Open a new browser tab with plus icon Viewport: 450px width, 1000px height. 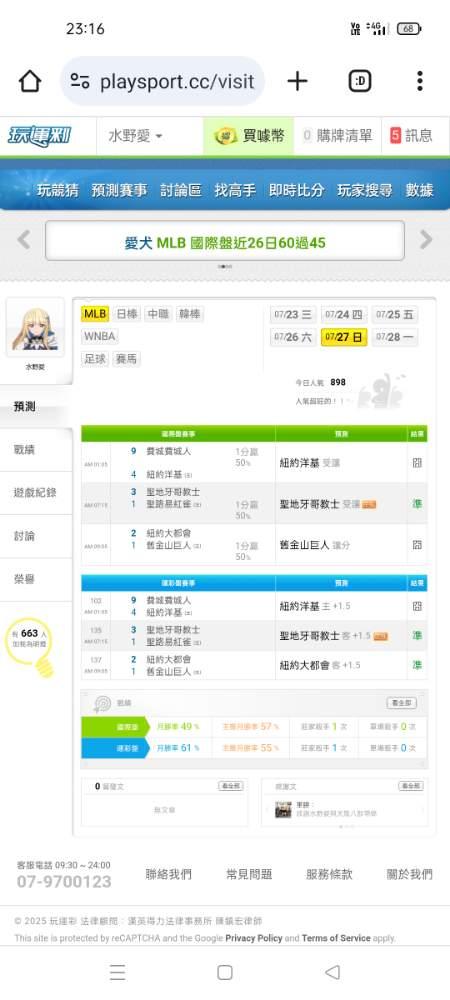tap(297, 81)
